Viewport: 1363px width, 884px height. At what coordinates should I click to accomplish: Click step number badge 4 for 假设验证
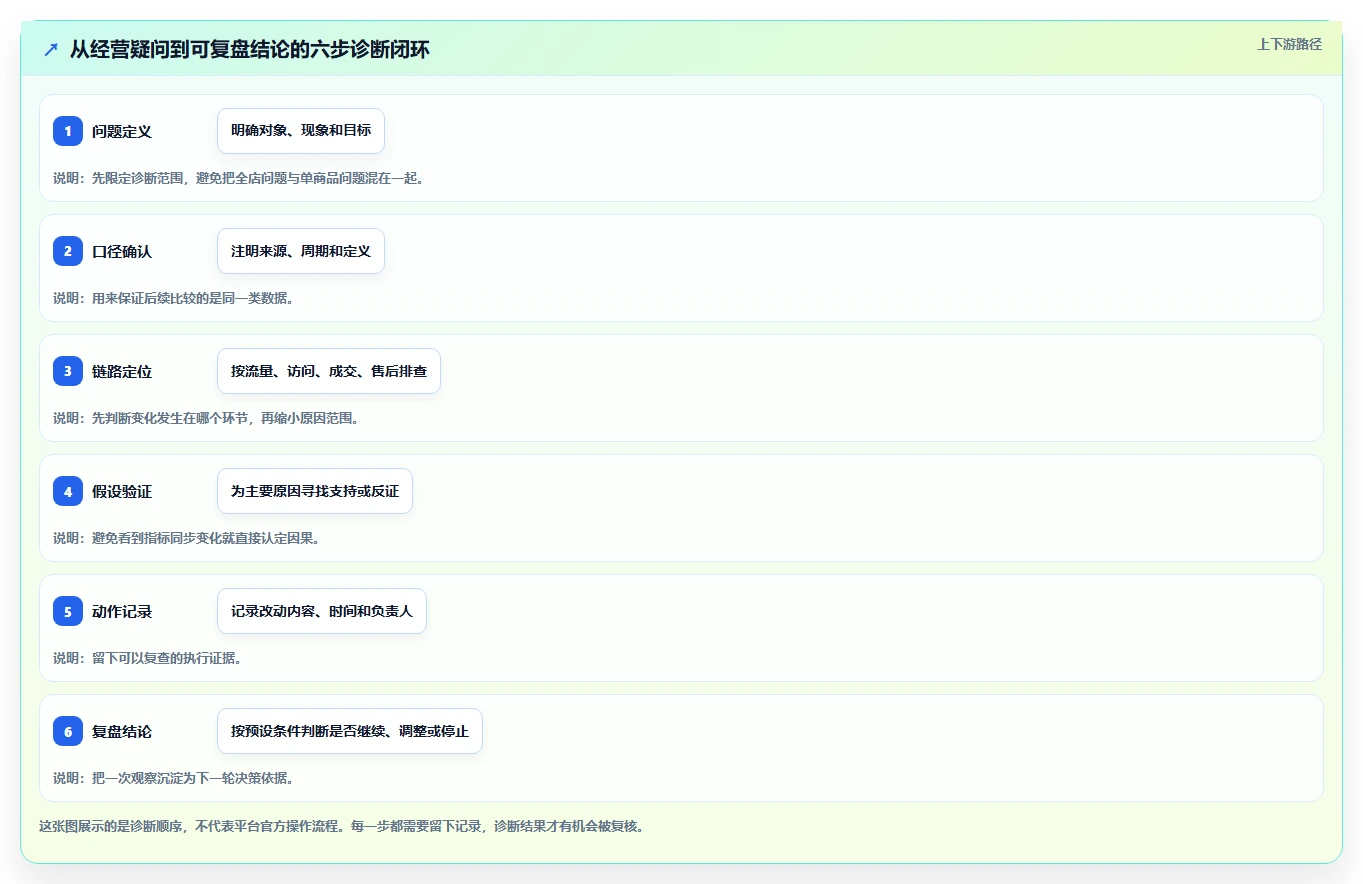point(68,491)
